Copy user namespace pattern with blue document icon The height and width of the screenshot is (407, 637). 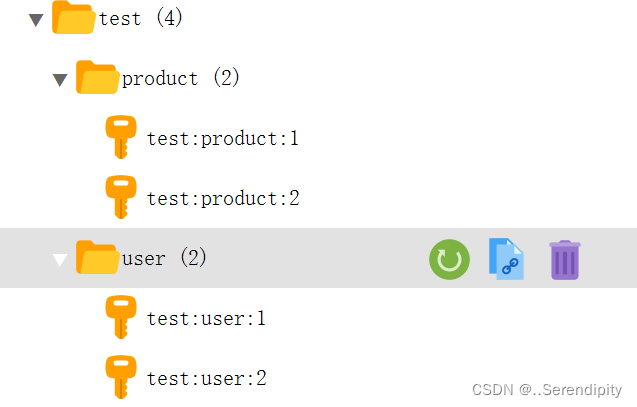point(506,259)
